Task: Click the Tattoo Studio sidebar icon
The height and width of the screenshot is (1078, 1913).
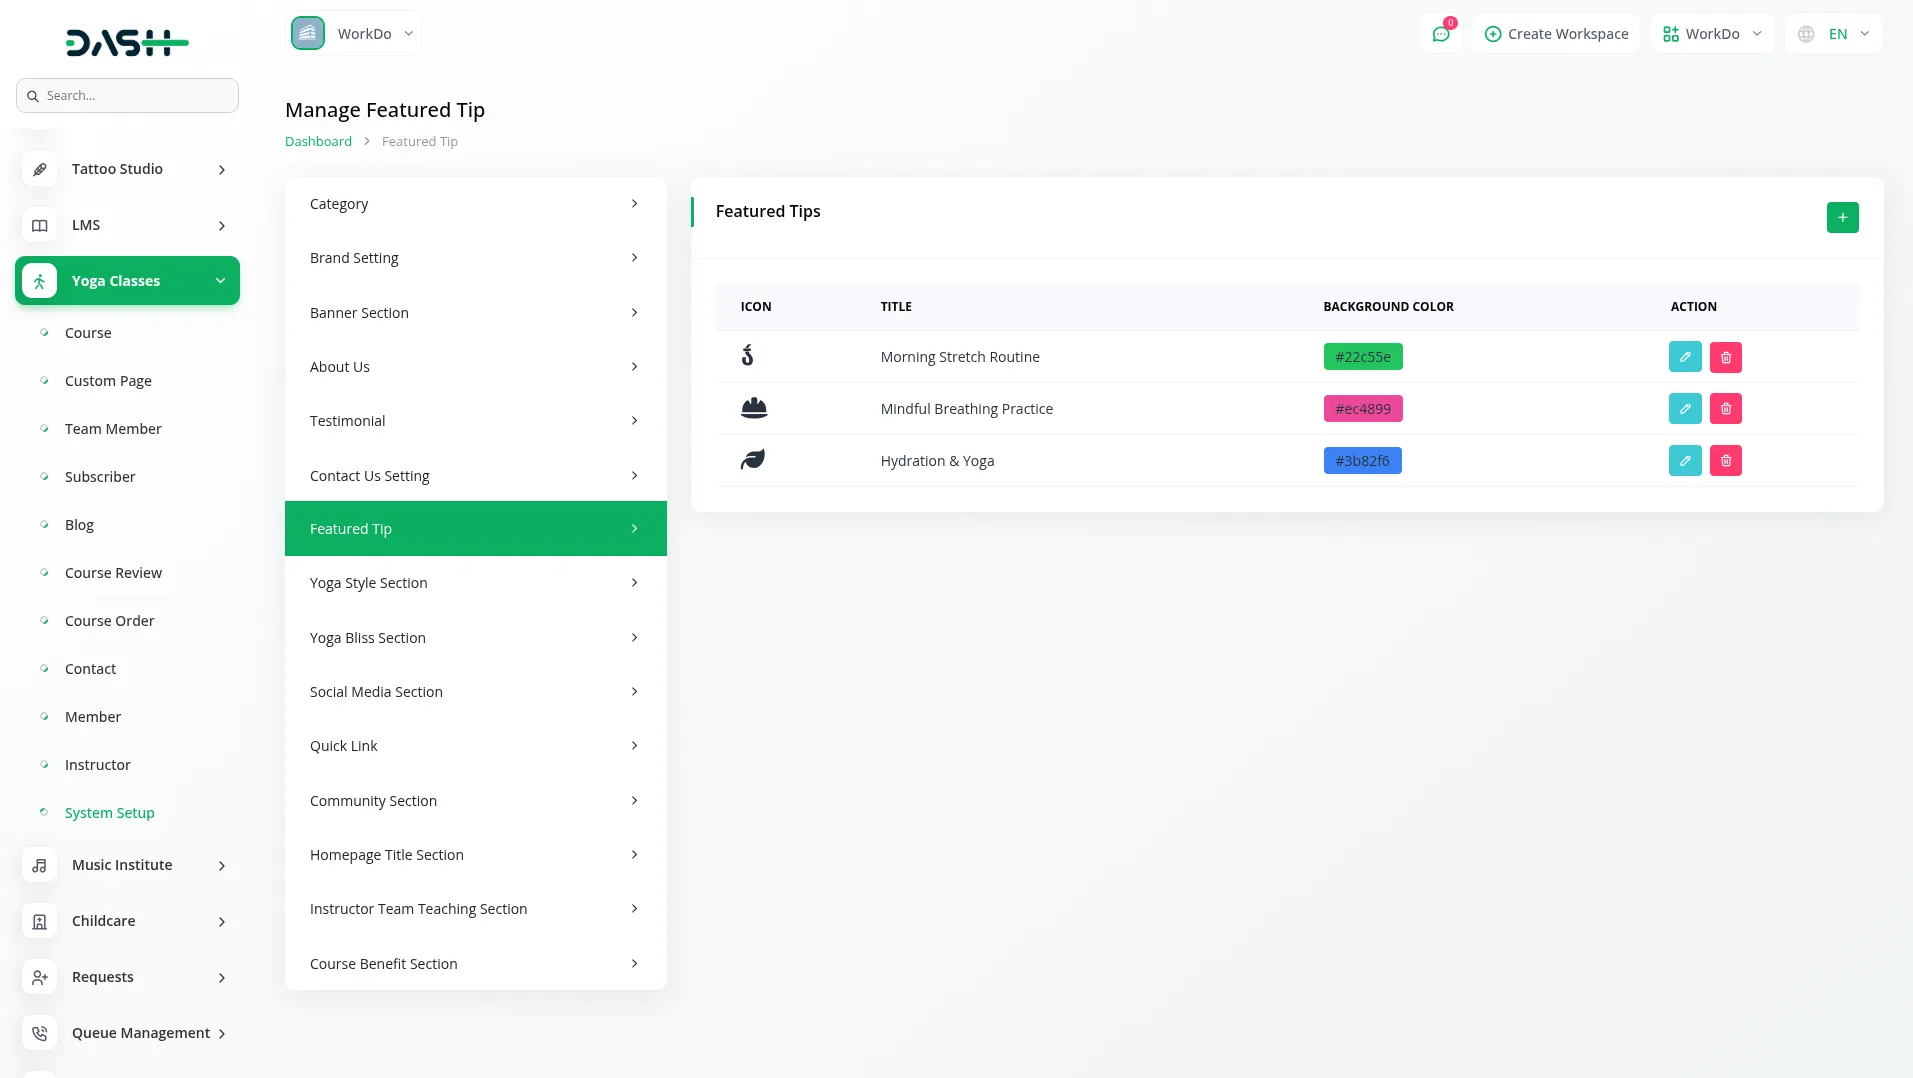Action: point(39,169)
